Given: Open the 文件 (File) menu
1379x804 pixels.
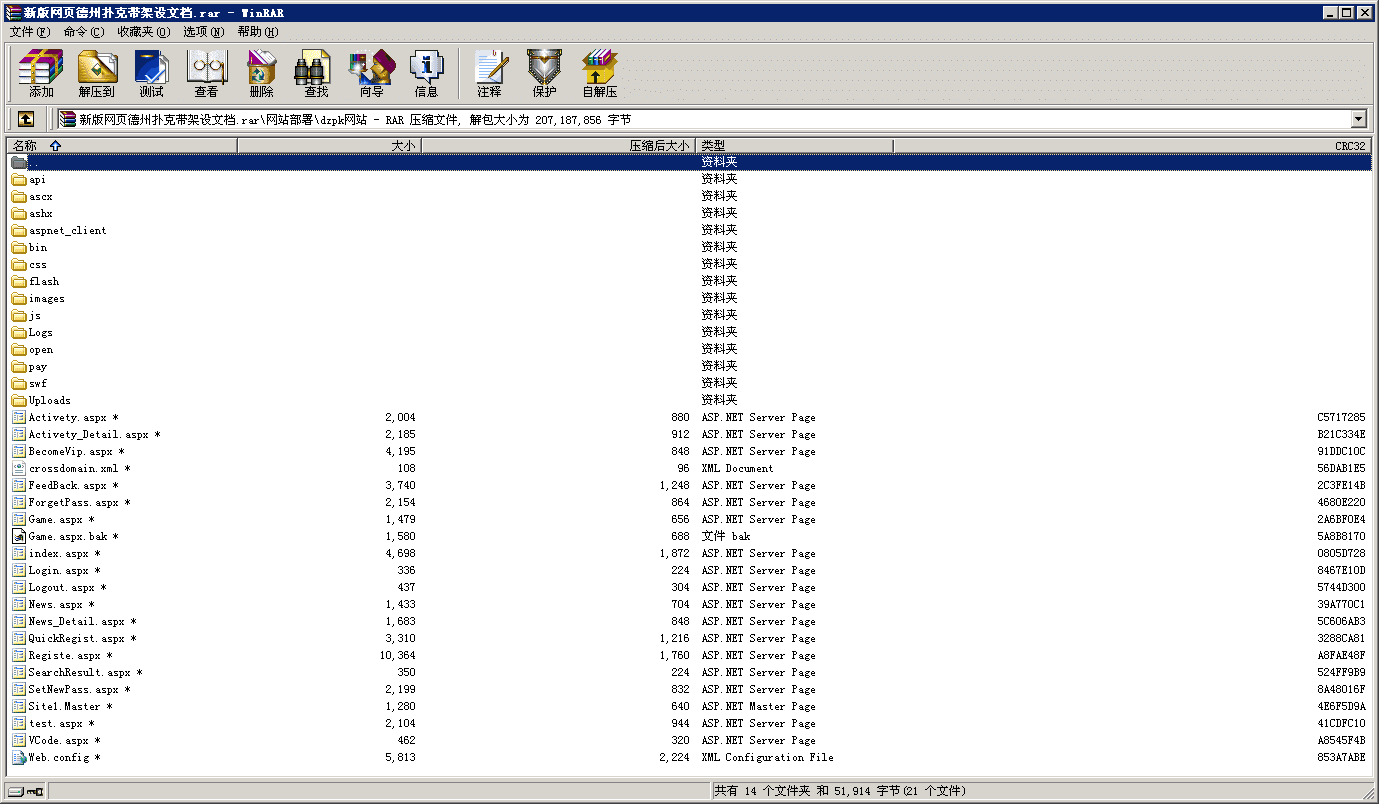Looking at the screenshot, I should point(29,32).
